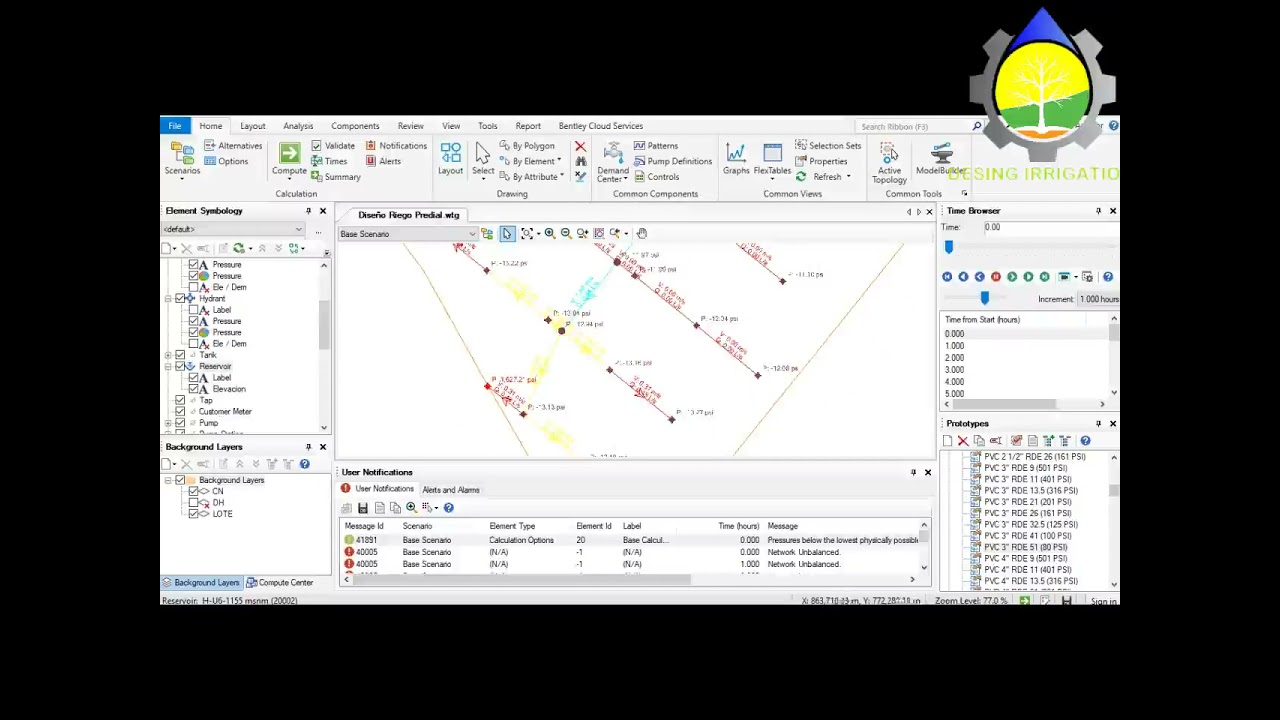Switch to the Layout ribbon tab
The height and width of the screenshot is (720, 1280).
tap(252, 126)
